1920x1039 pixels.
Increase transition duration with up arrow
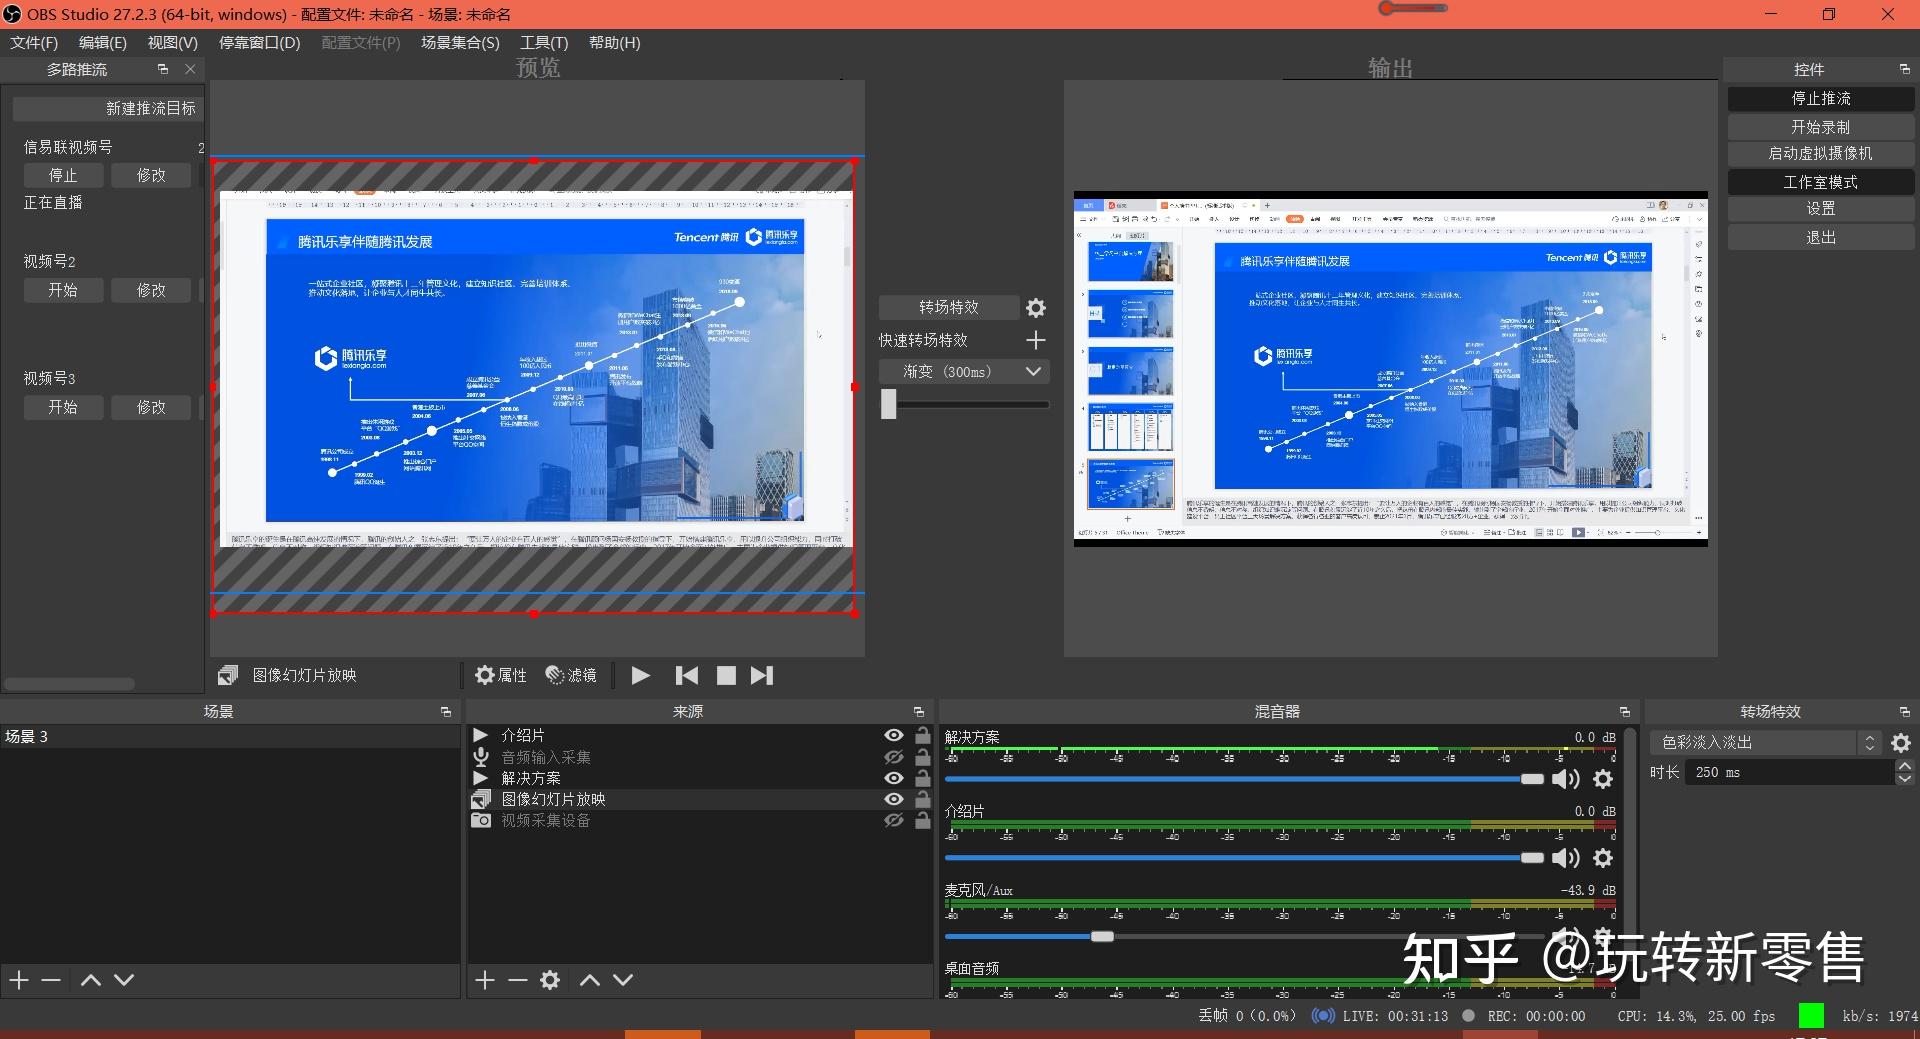[x=1905, y=766]
